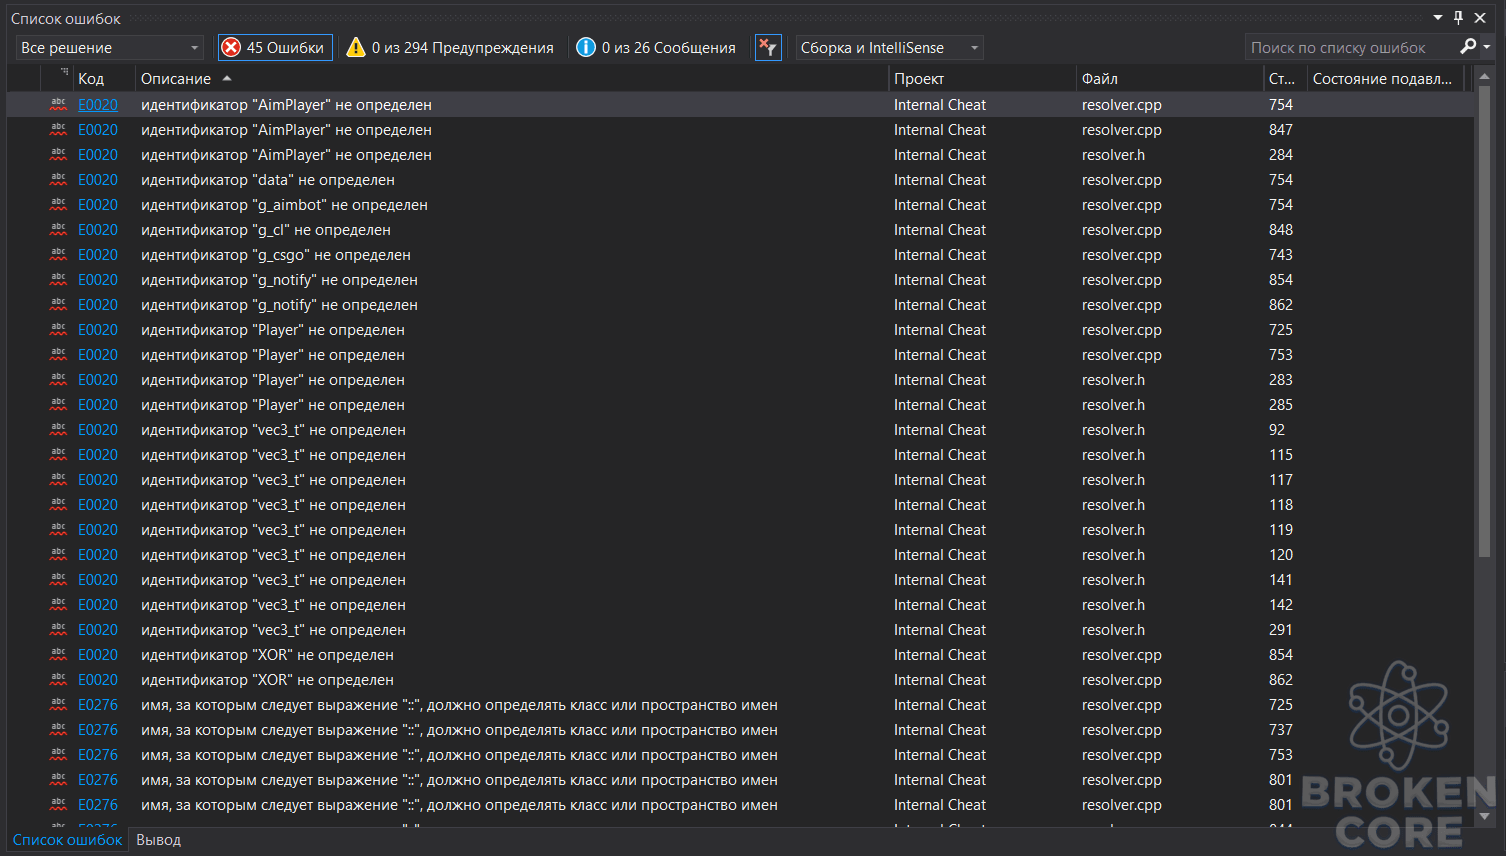
Task: Click "resolver.h" in vec3_t line 119 row
Action: point(1113,530)
